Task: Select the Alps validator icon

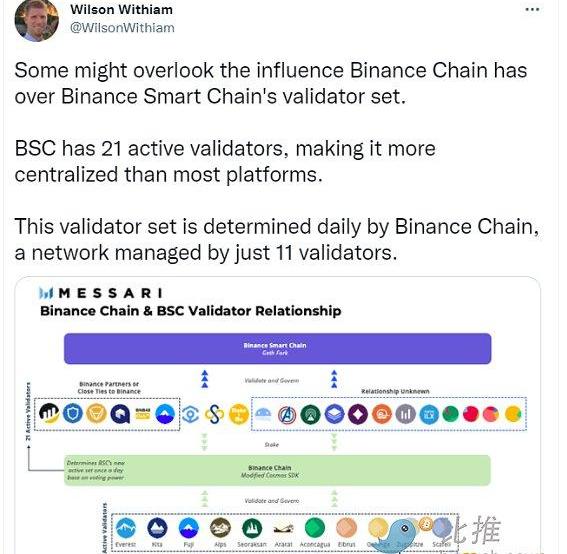Action: pos(220,528)
